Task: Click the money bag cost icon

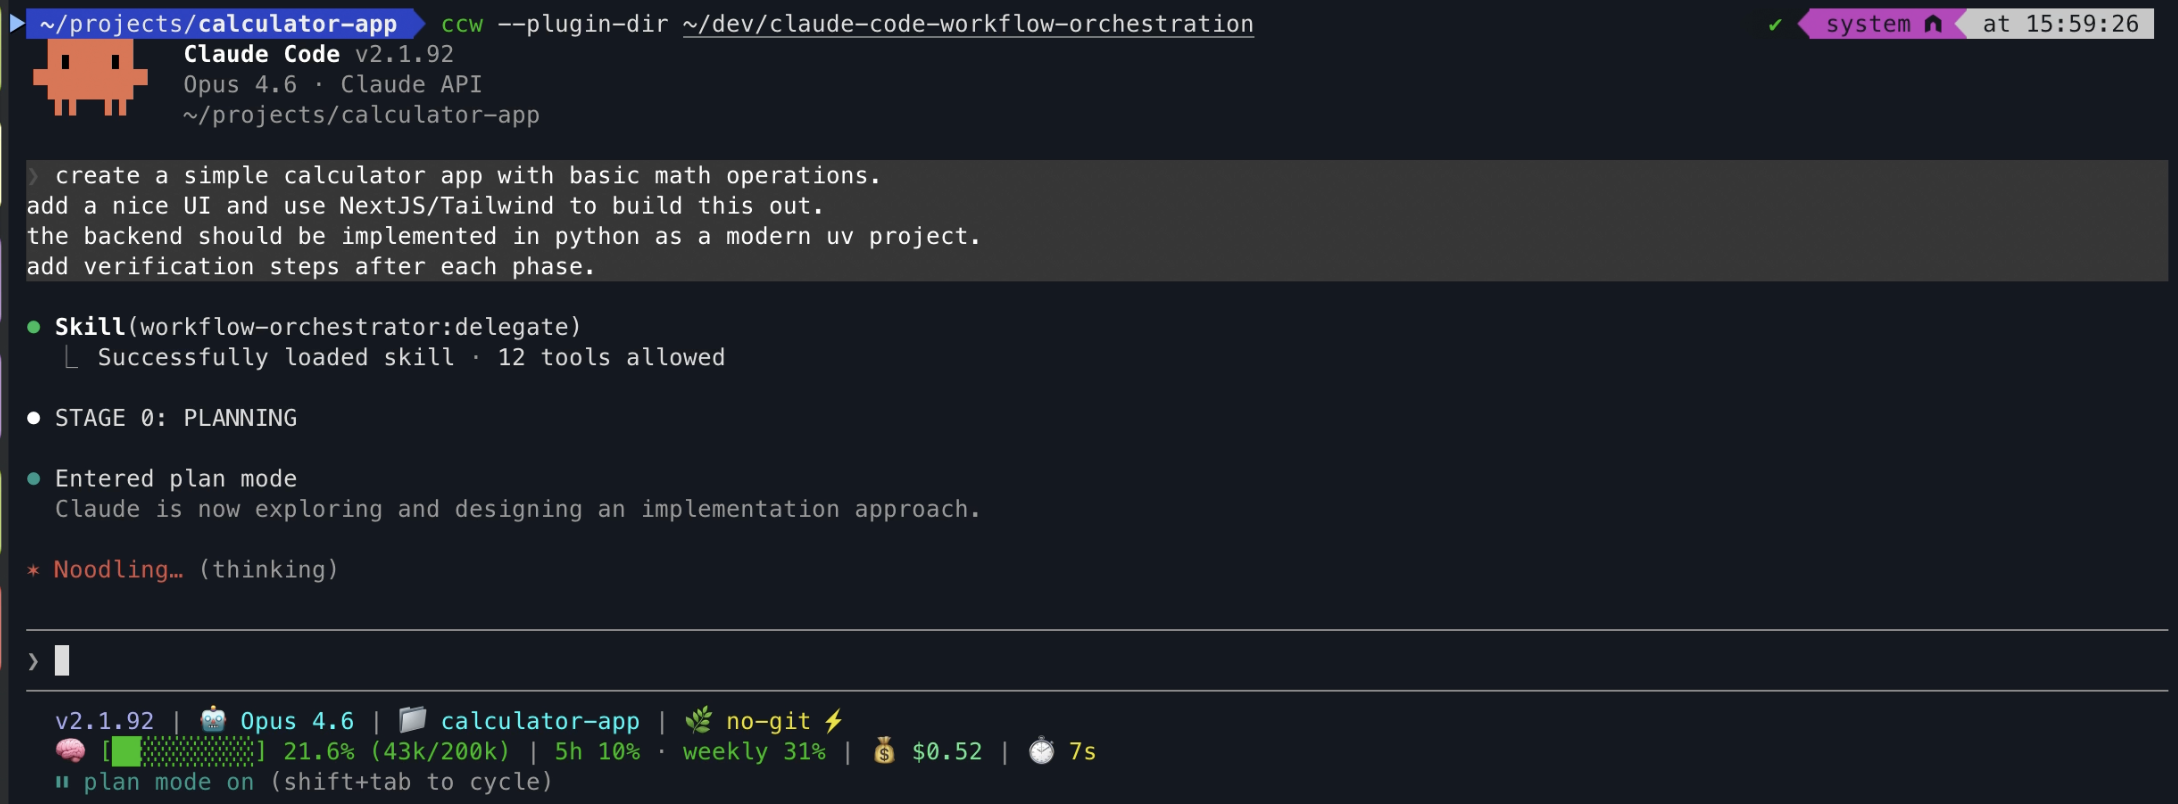Action: pyautogui.click(x=884, y=751)
